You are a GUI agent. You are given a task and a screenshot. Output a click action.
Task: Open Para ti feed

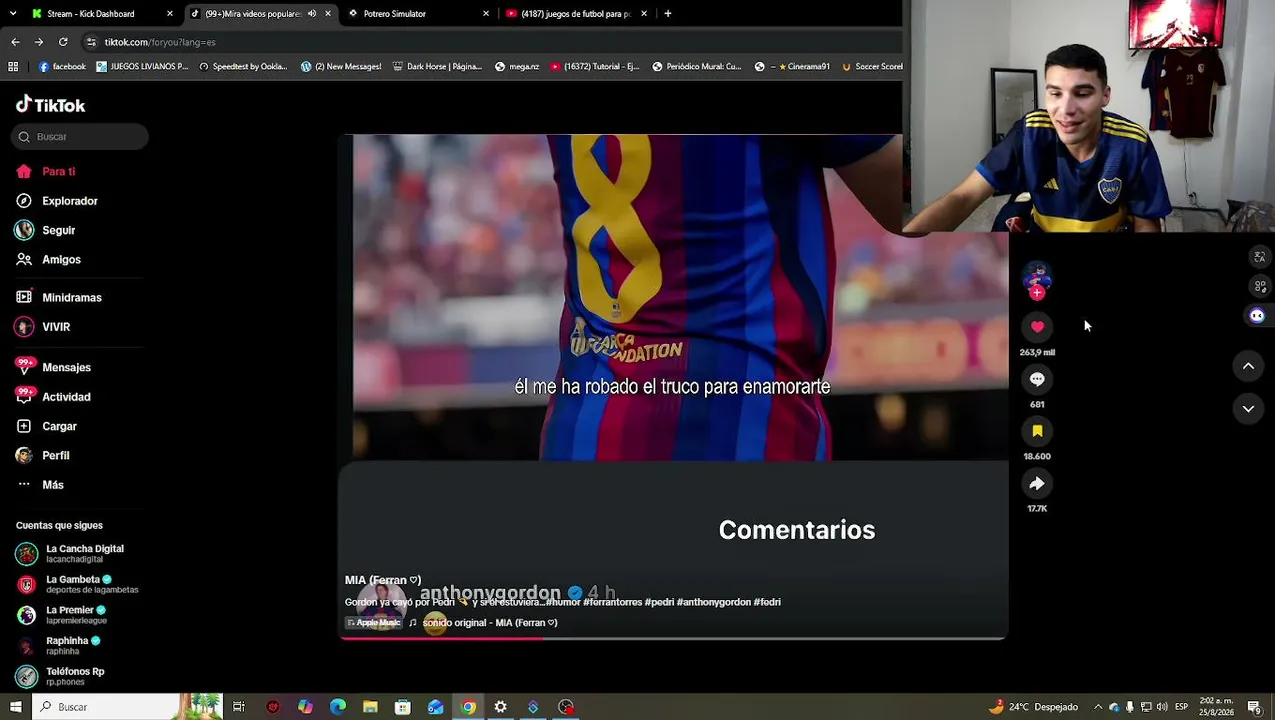58,171
